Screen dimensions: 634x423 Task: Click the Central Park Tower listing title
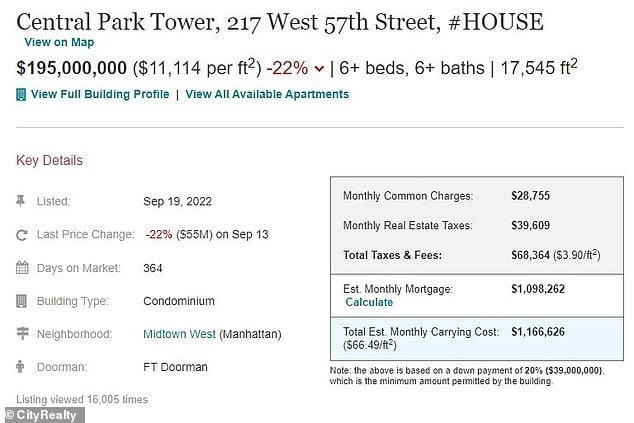click(x=281, y=19)
